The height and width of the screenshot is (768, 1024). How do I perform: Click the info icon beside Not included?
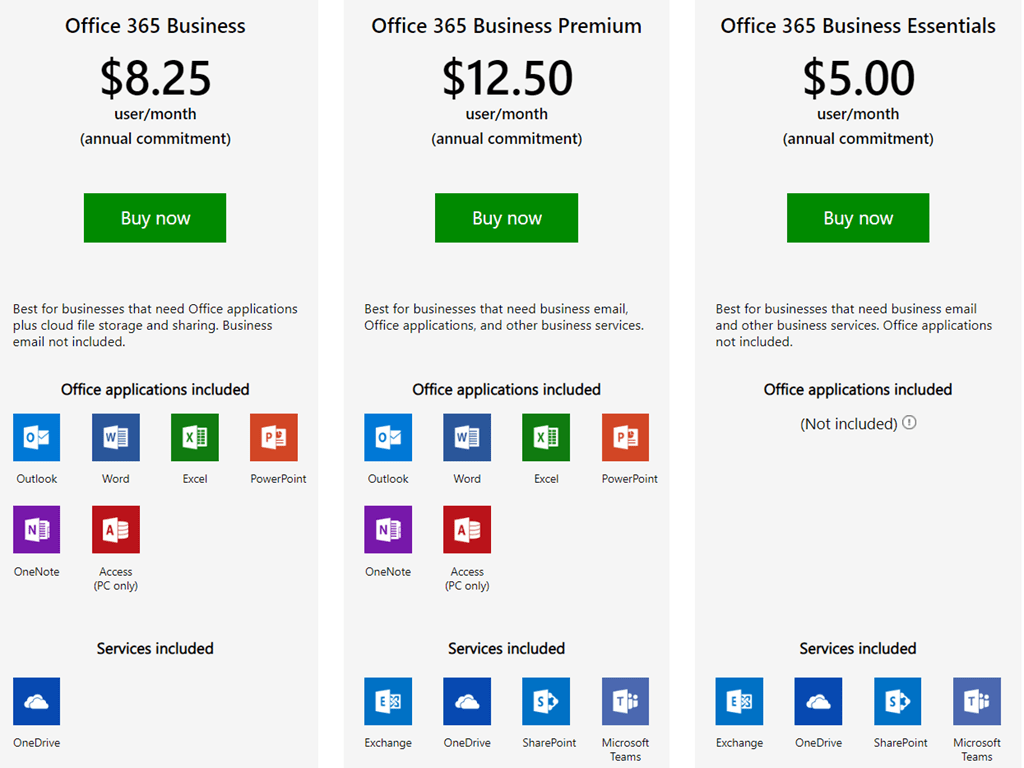point(909,423)
